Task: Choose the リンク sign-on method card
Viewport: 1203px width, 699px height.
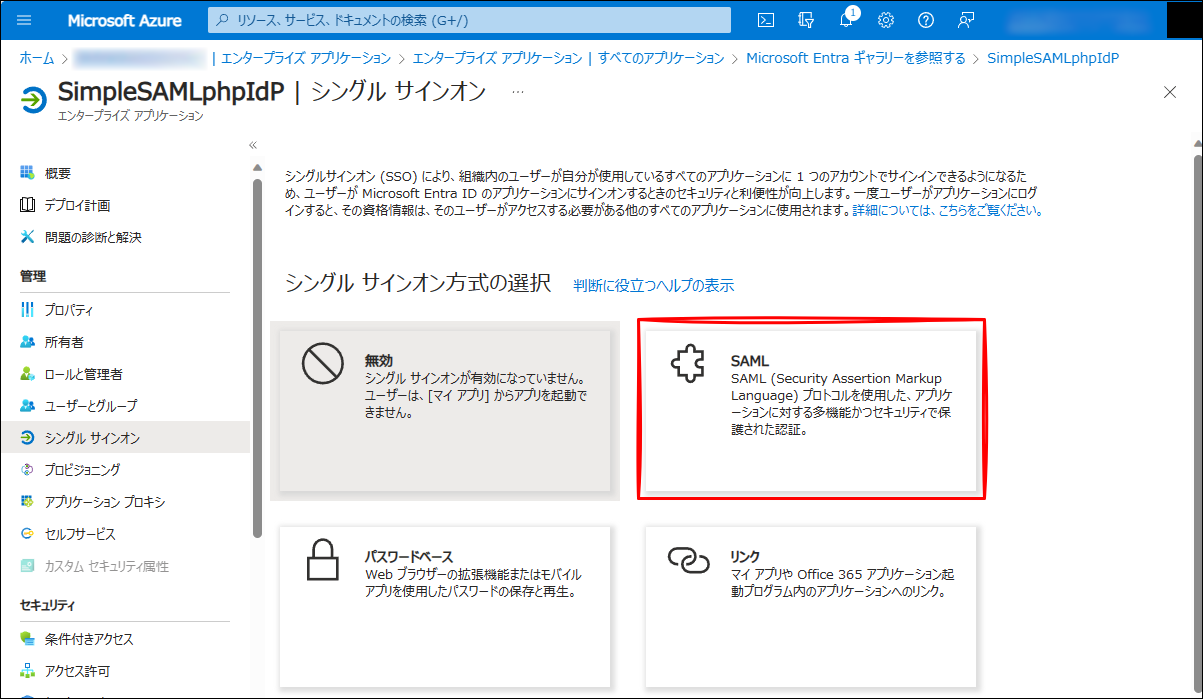Action: tap(811, 606)
